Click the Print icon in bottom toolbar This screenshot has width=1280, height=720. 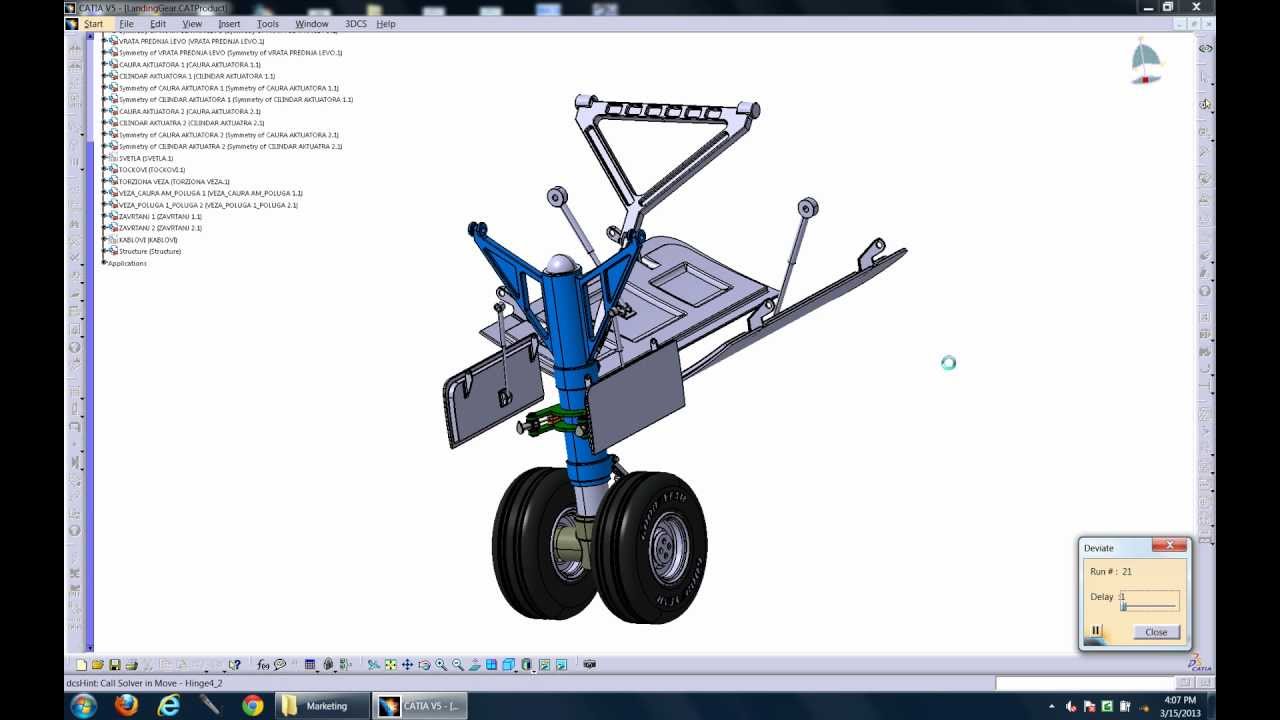pos(131,664)
